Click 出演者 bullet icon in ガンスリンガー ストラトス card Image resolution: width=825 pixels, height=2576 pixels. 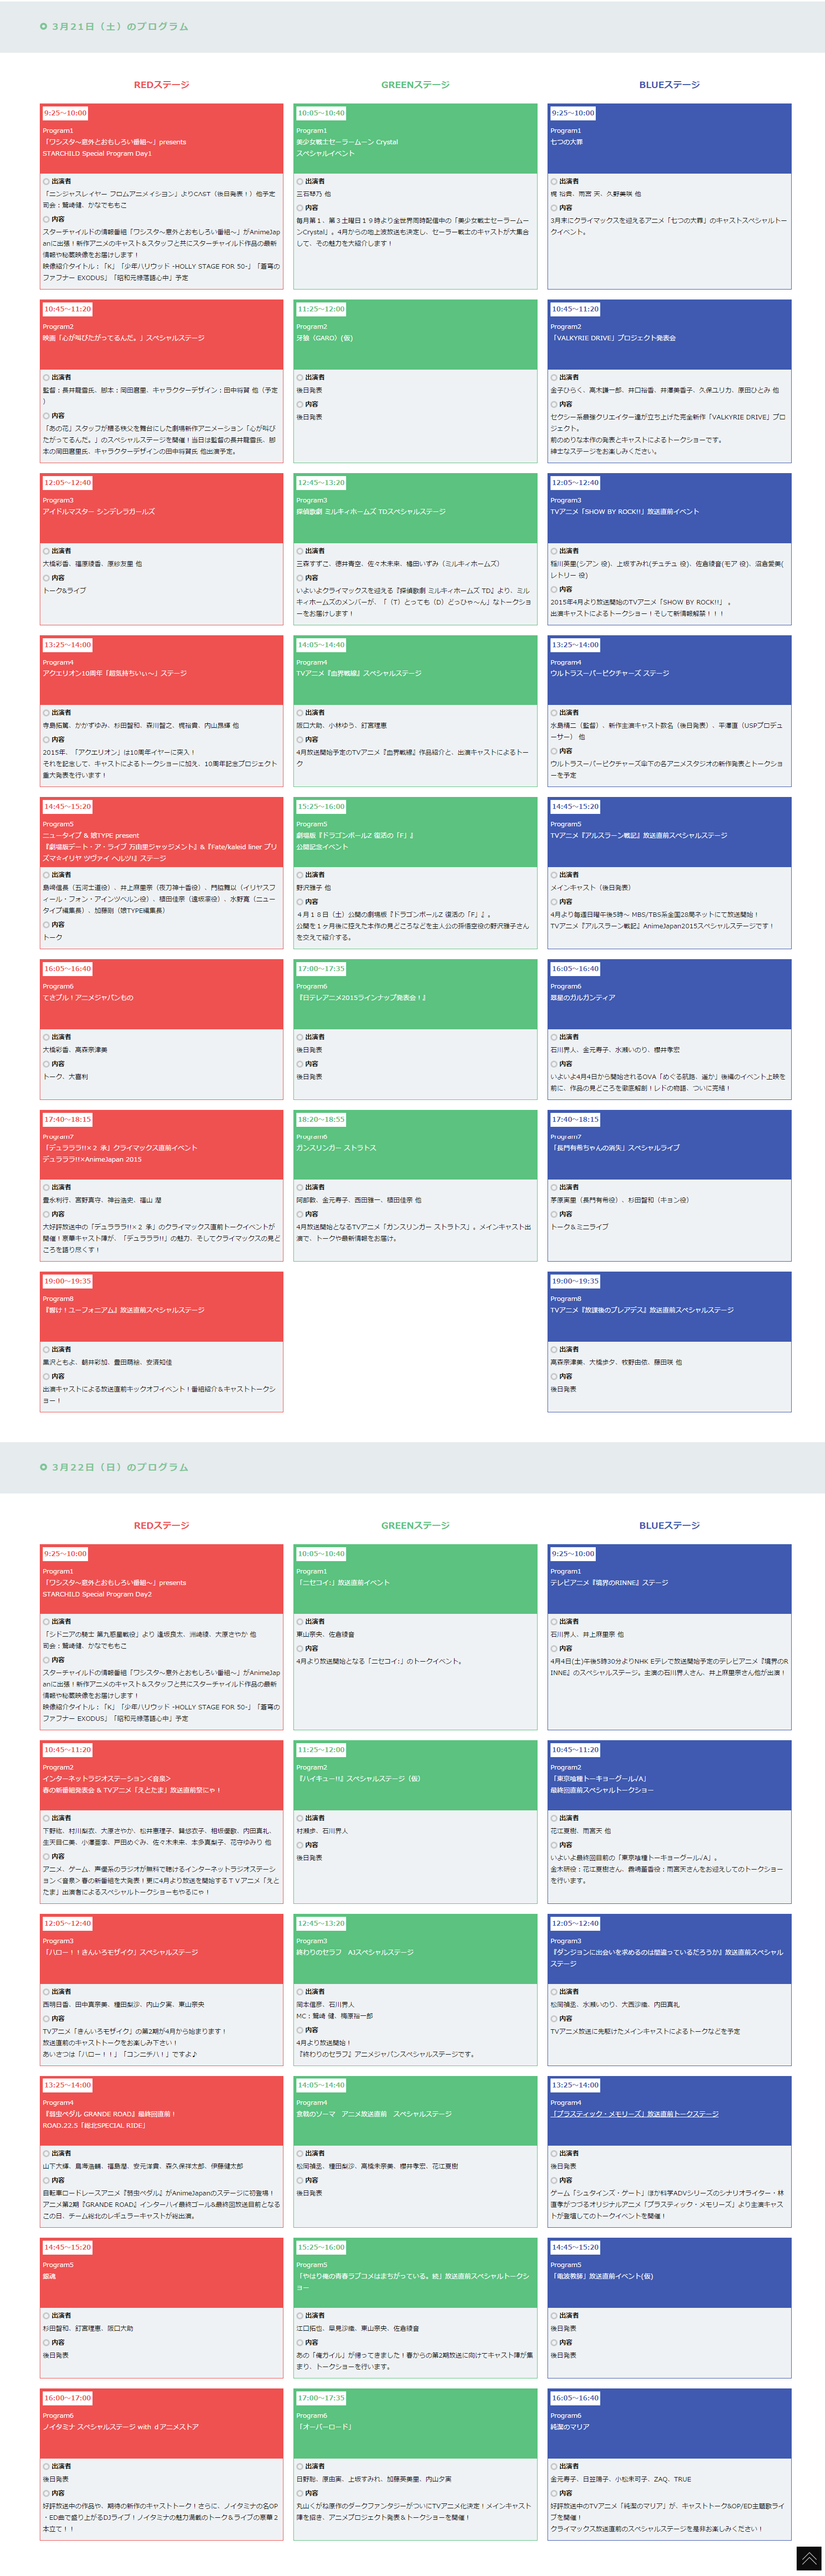(x=299, y=1187)
